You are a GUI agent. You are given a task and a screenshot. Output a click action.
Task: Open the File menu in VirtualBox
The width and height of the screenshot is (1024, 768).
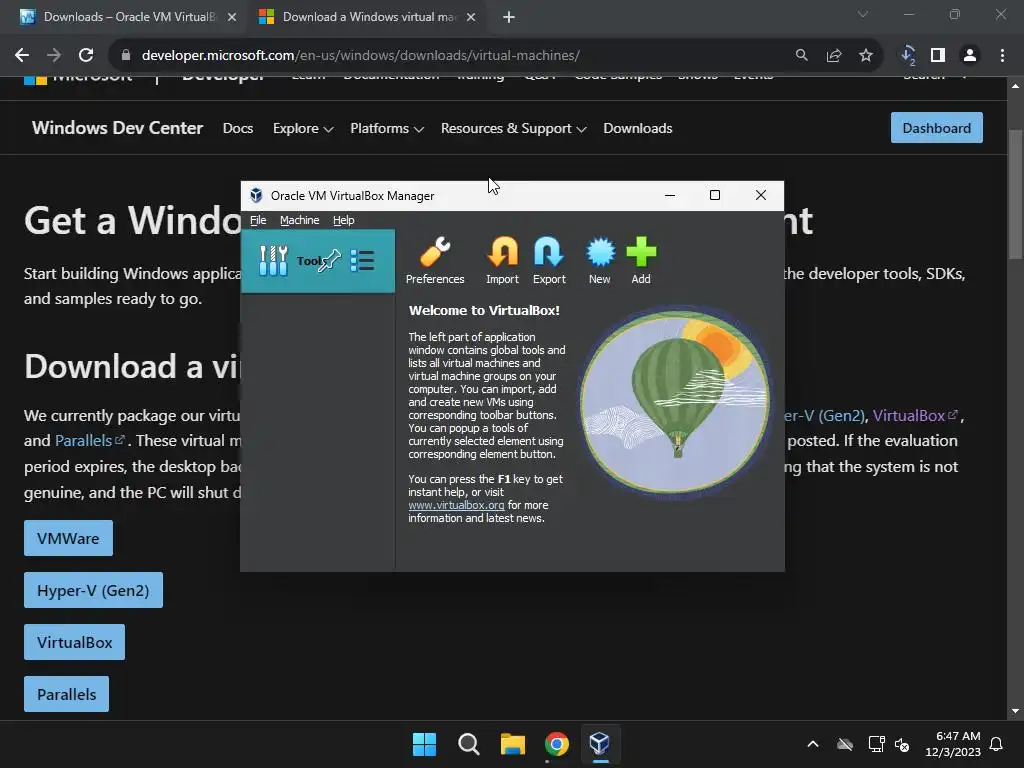[258, 220]
